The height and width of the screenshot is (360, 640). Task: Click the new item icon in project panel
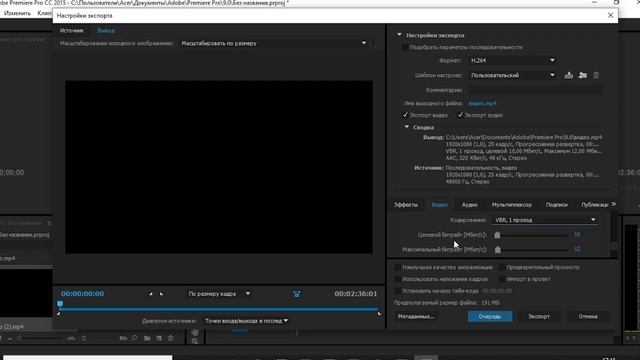159,338
